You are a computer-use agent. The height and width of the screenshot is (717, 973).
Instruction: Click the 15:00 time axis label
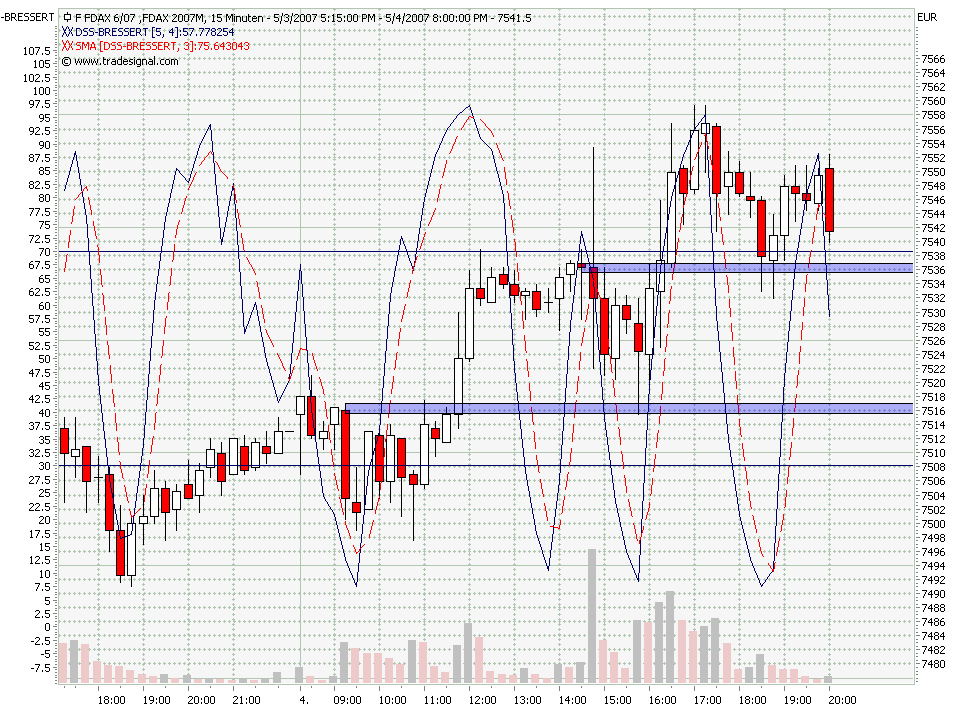click(617, 700)
